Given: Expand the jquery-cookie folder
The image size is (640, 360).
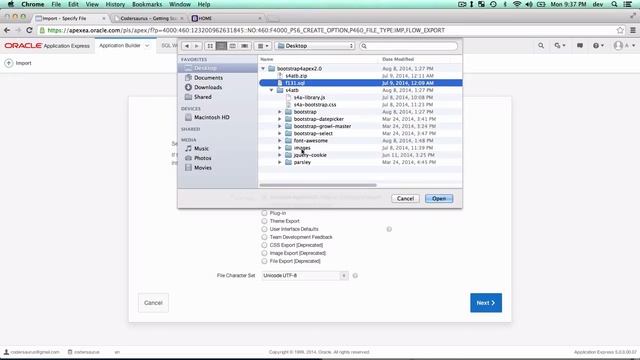Looking at the screenshot, I should [x=280, y=155].
